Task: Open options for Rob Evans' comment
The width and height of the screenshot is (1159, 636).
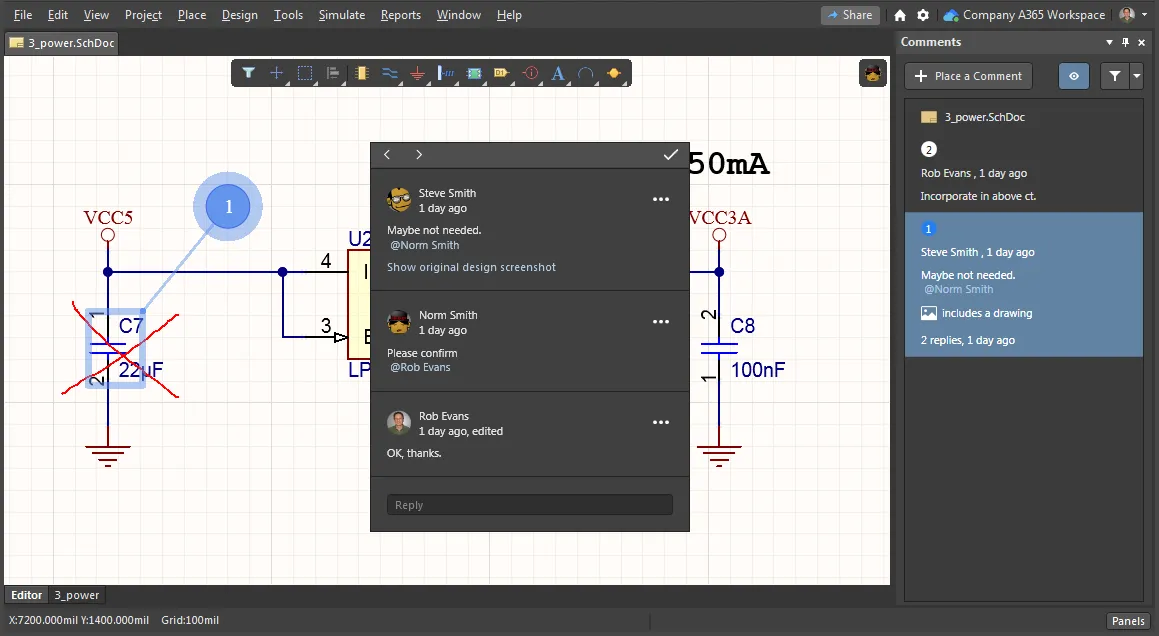Action: click(661, 422)
